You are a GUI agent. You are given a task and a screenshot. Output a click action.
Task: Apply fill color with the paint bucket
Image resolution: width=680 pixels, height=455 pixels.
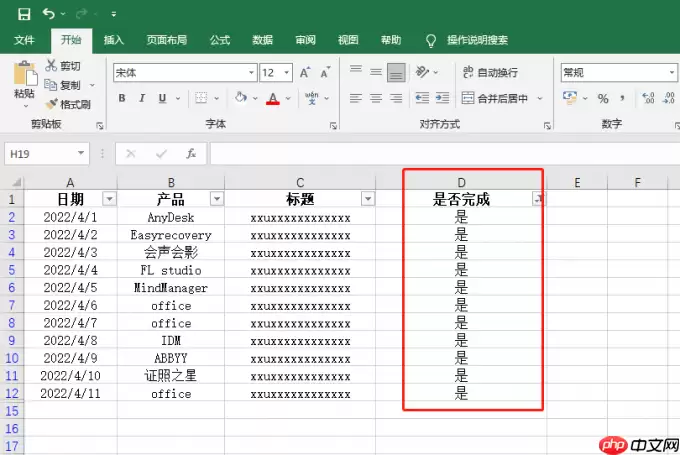[x=241, y=98]
